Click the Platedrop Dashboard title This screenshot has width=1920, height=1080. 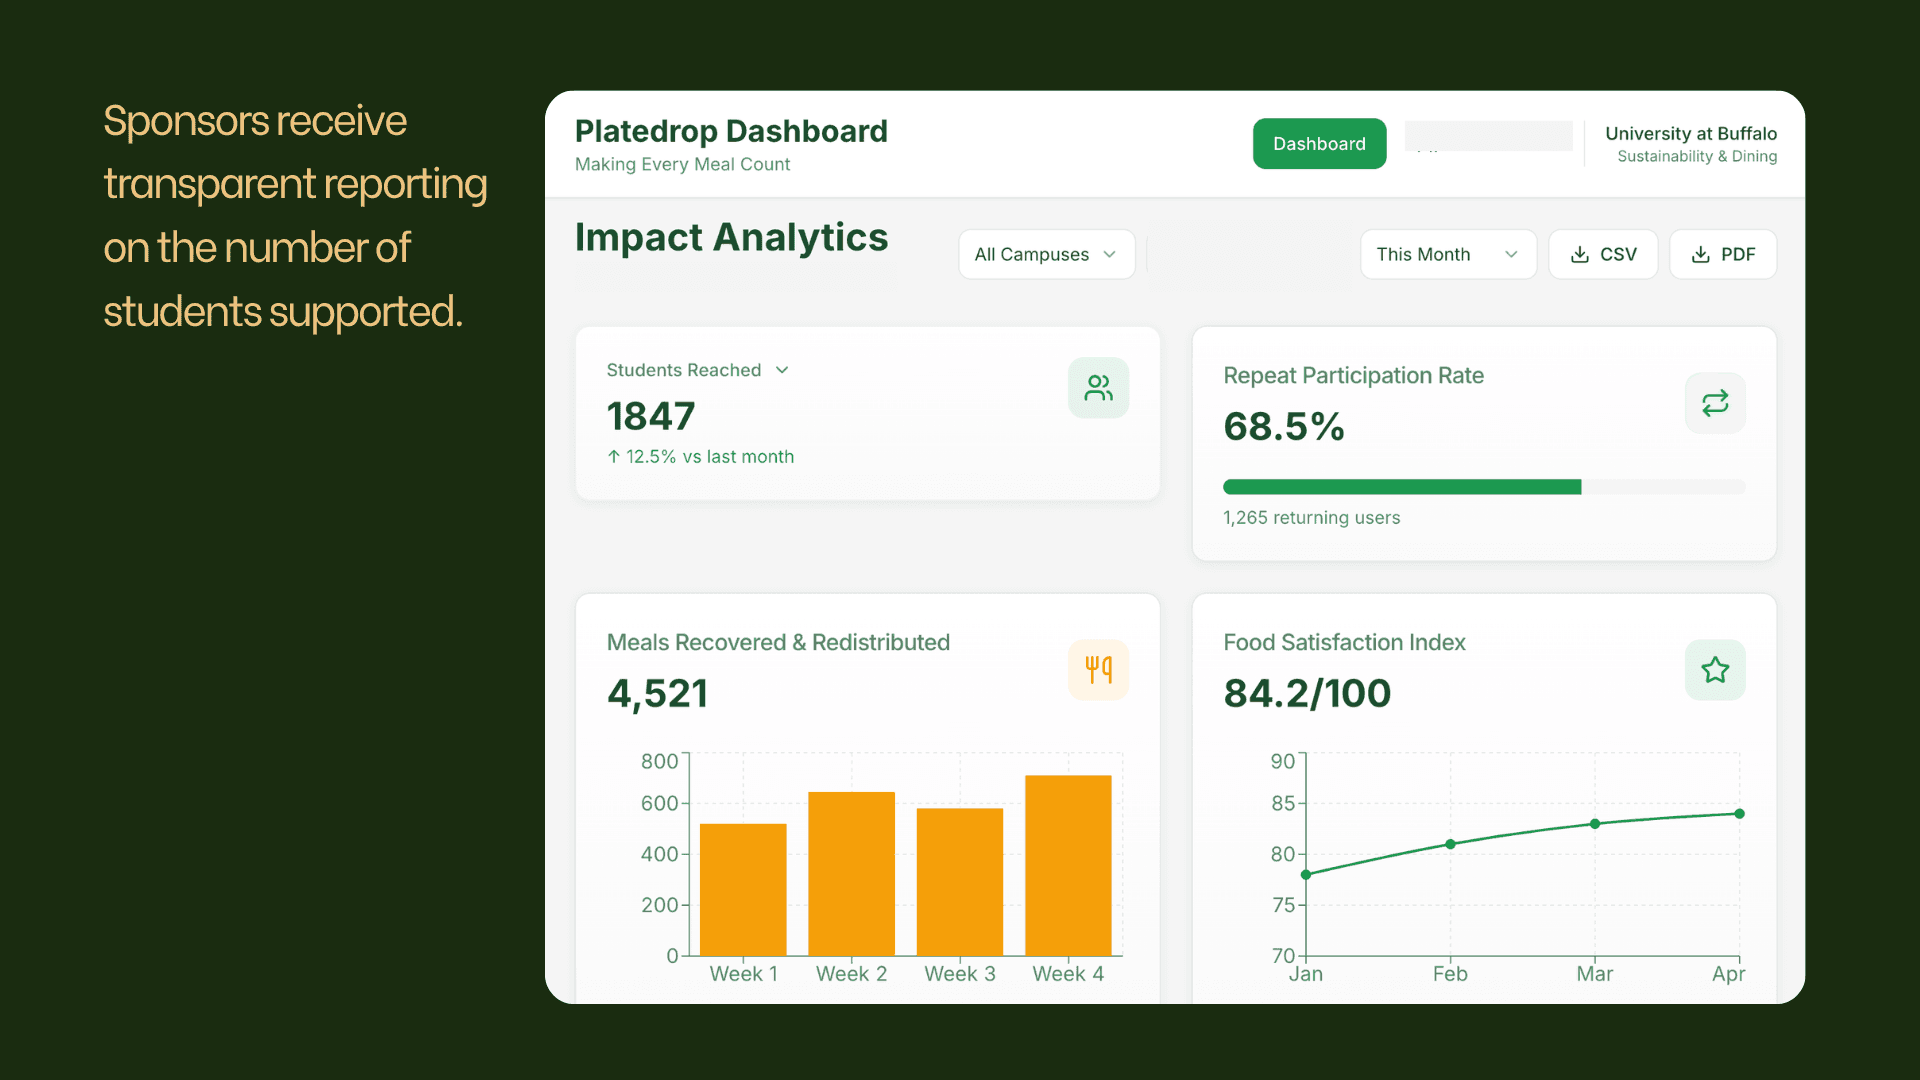coord(731,131)
